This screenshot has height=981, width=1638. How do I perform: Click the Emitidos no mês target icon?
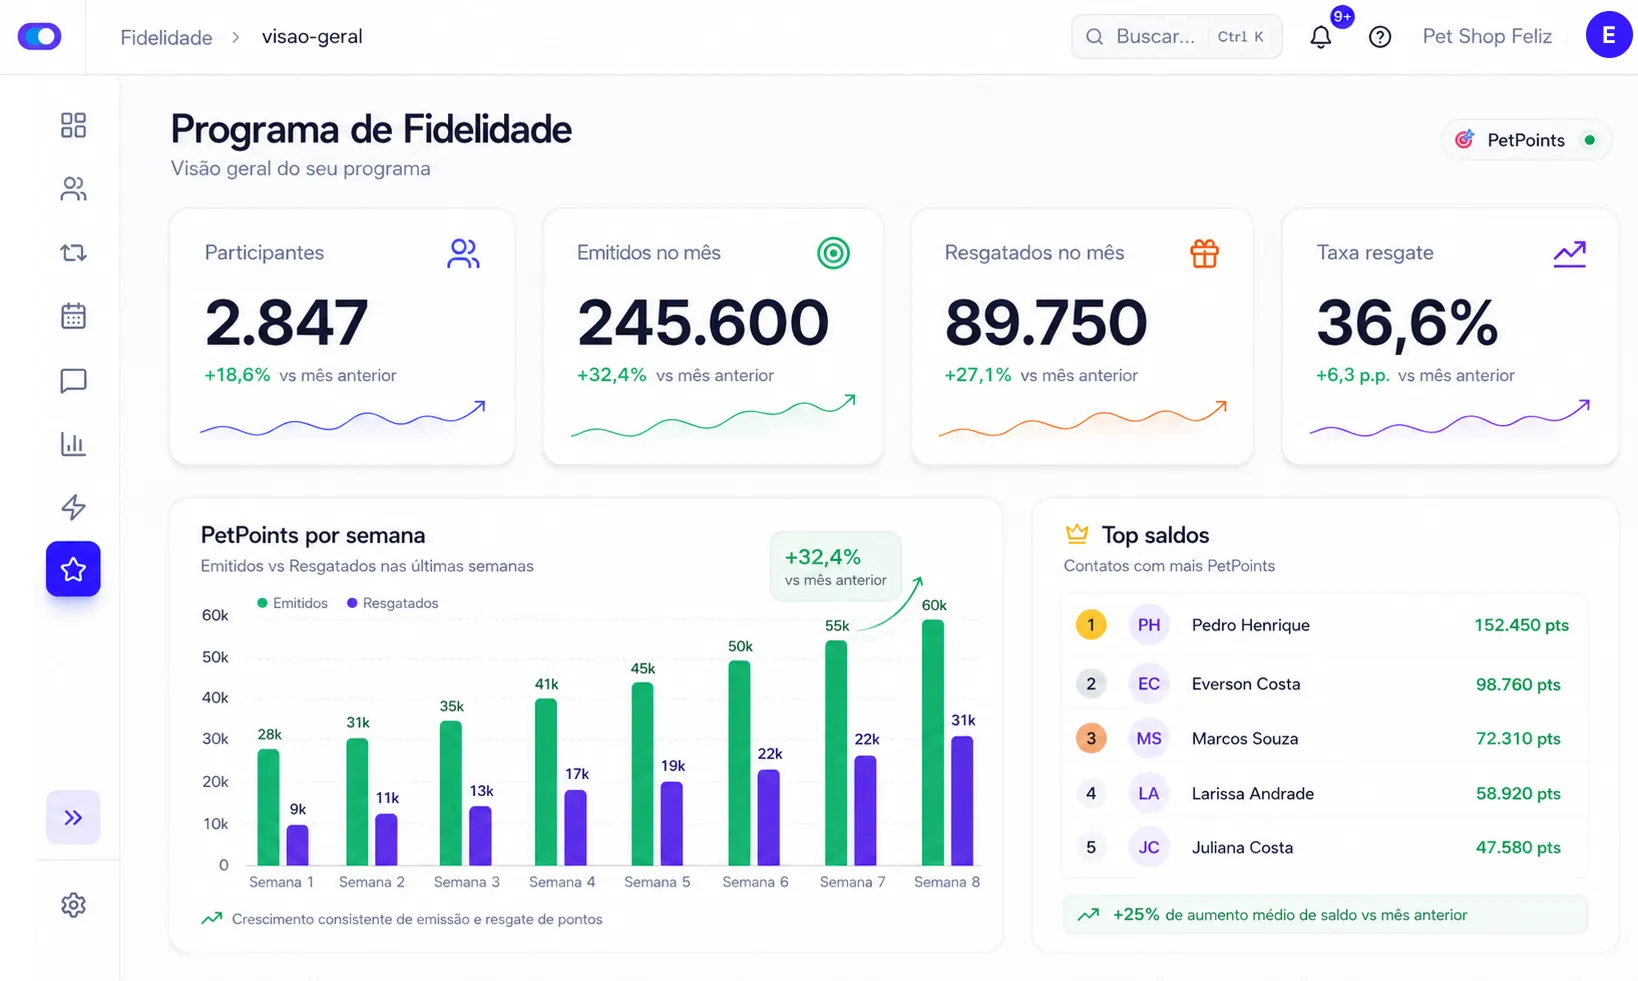(833, 253)
